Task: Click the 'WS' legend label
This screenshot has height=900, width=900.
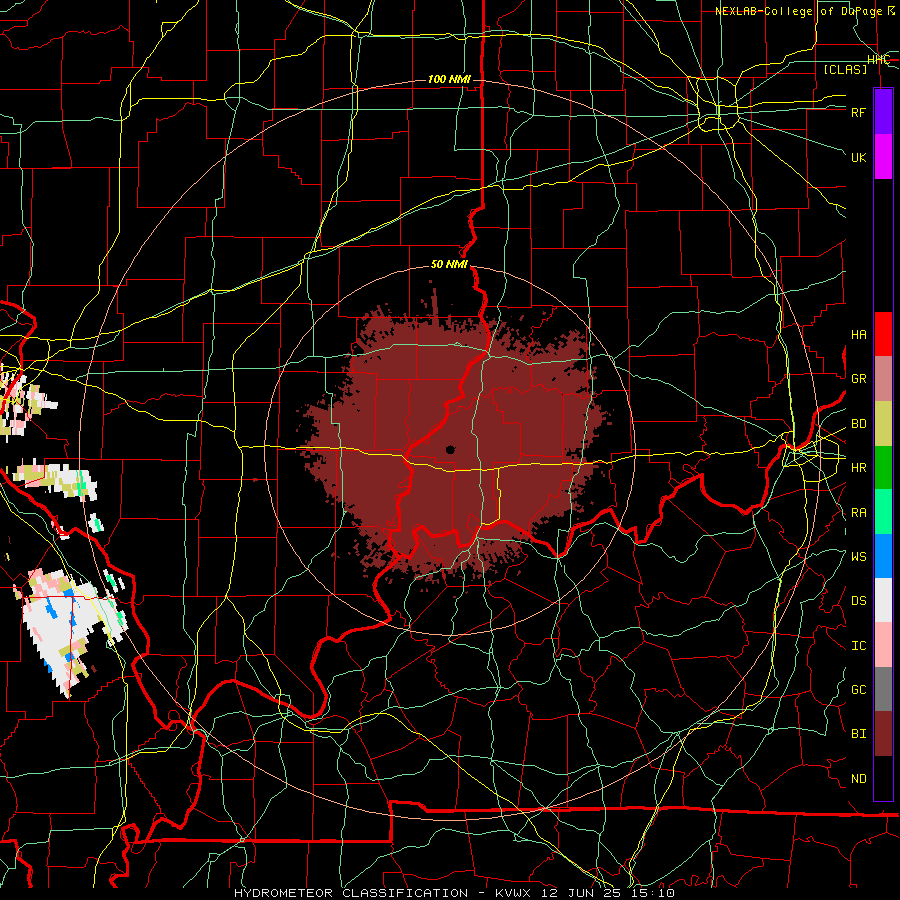Action: 858,557
